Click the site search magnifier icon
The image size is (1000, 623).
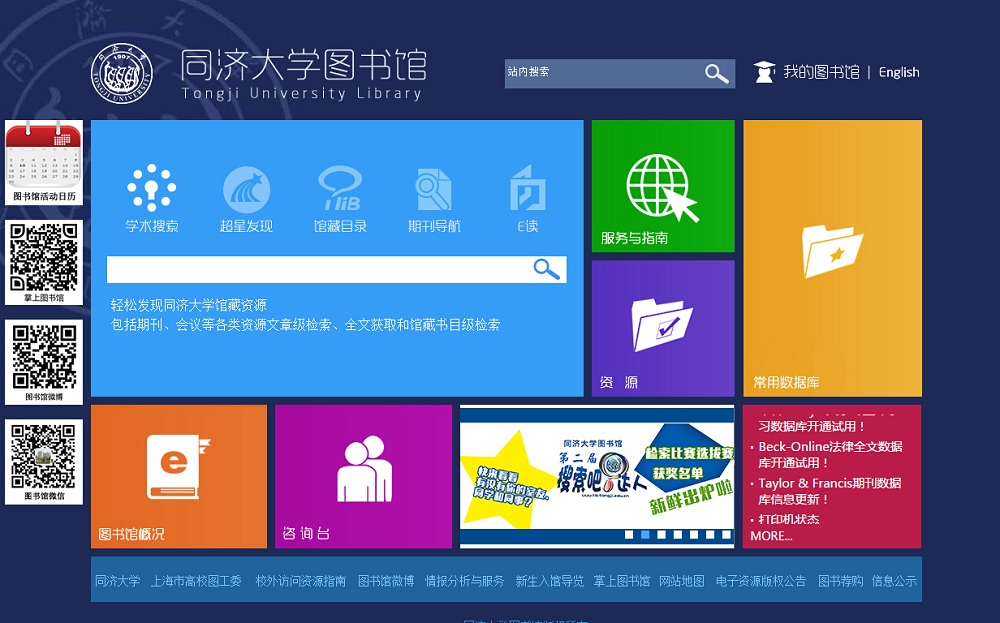[717, 73]
